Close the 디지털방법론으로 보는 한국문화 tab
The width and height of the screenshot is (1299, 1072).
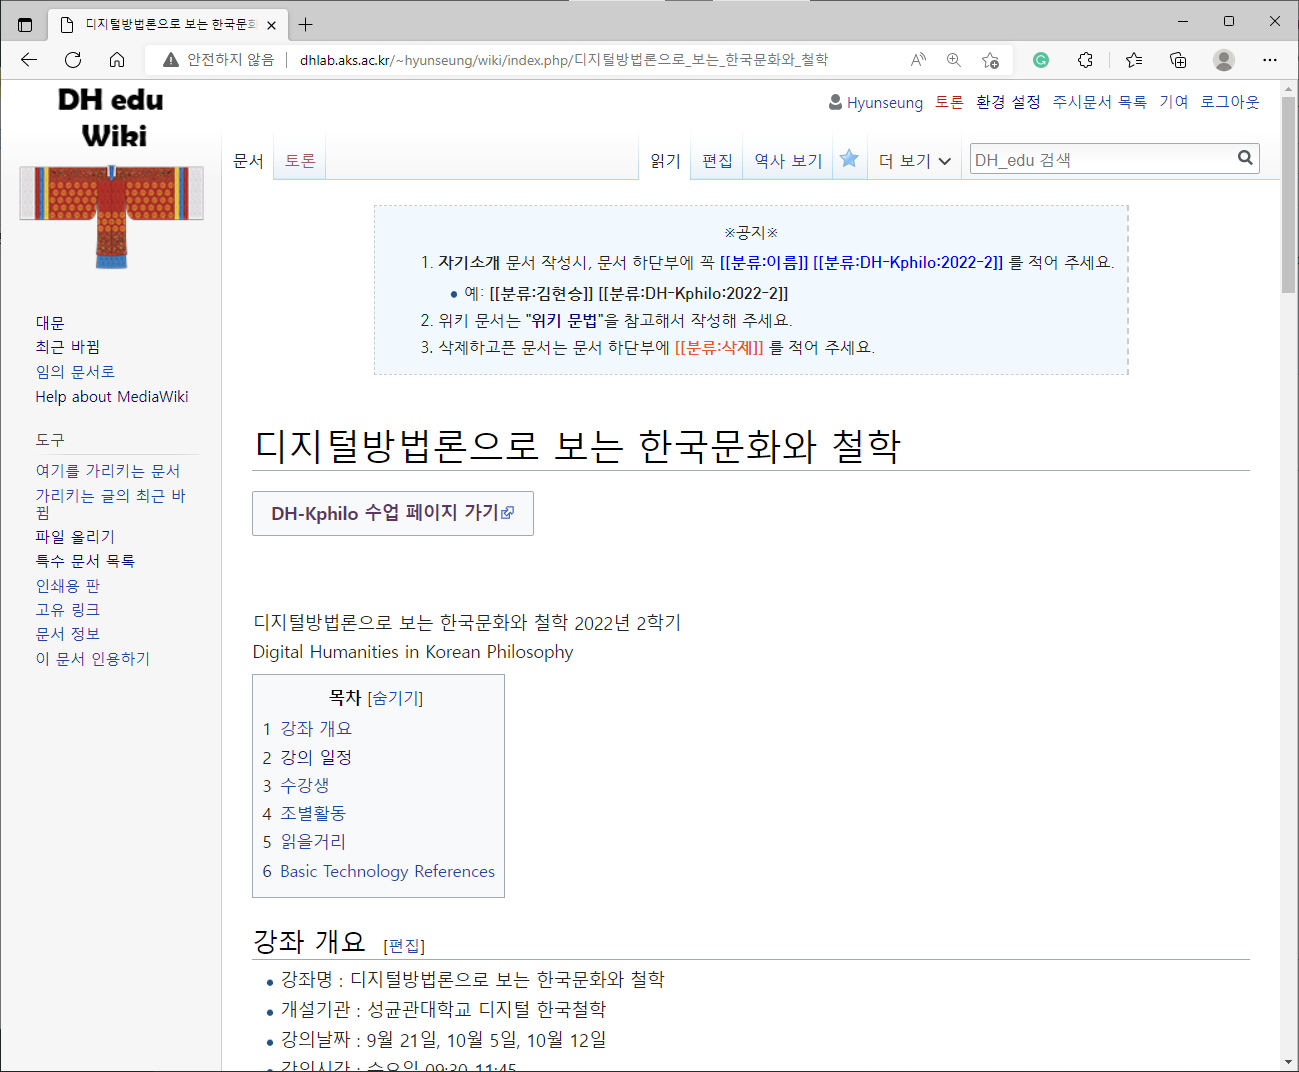271,25
